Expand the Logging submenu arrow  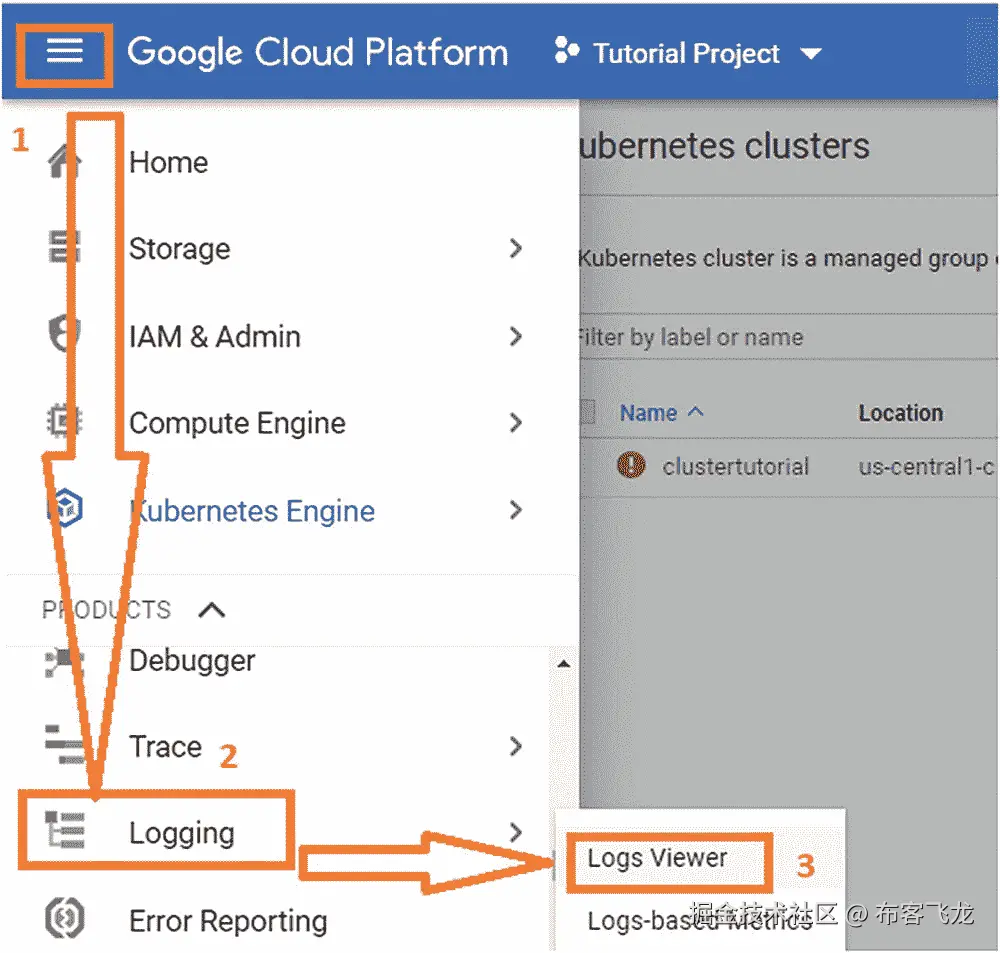coord(516,832)
